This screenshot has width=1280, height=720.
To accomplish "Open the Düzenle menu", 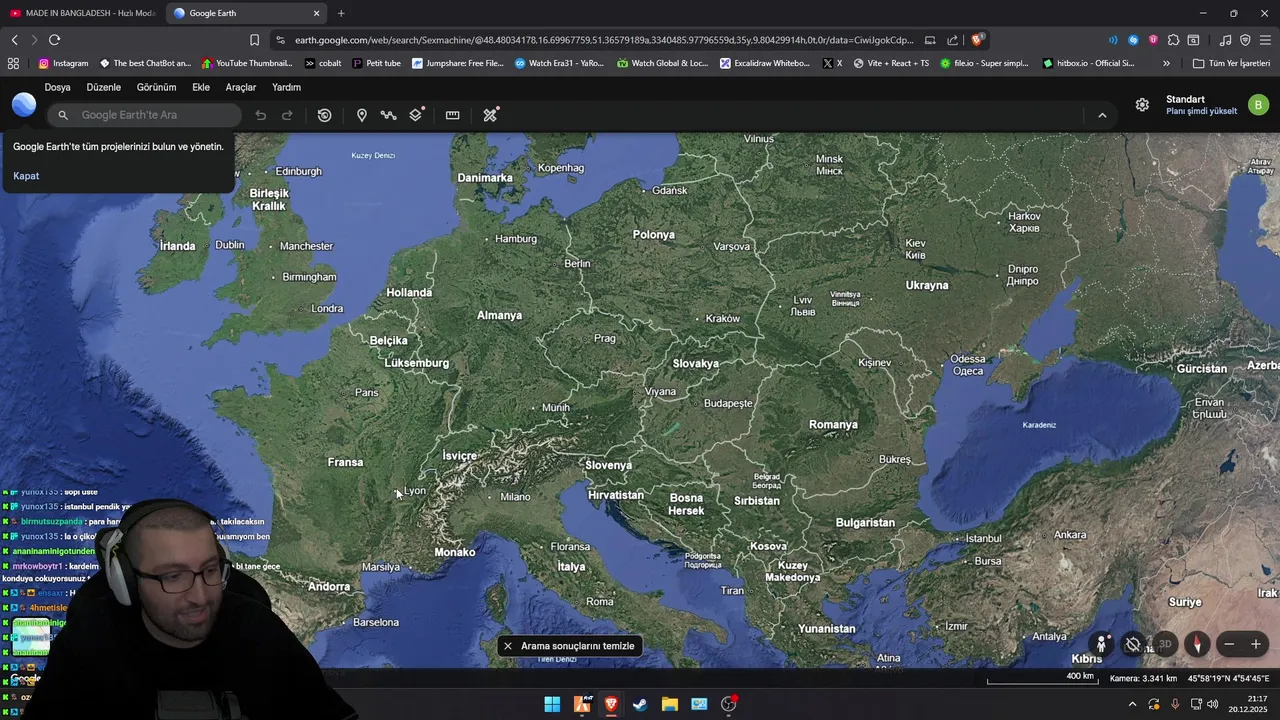I will click(x=103, y=87).
